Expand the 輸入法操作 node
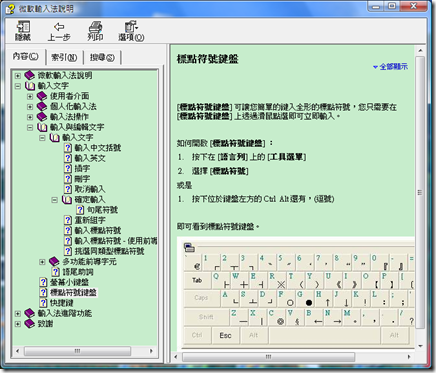 (x=30, y=117)
